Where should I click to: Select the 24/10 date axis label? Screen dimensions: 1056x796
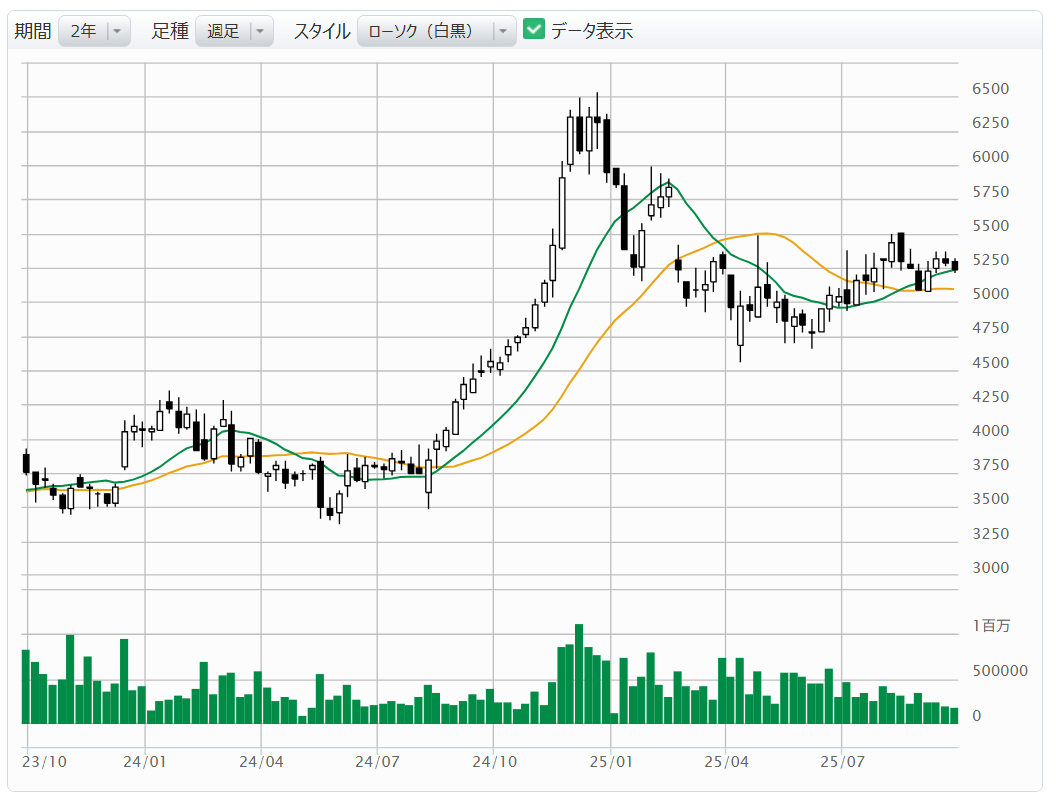[493, 762]
